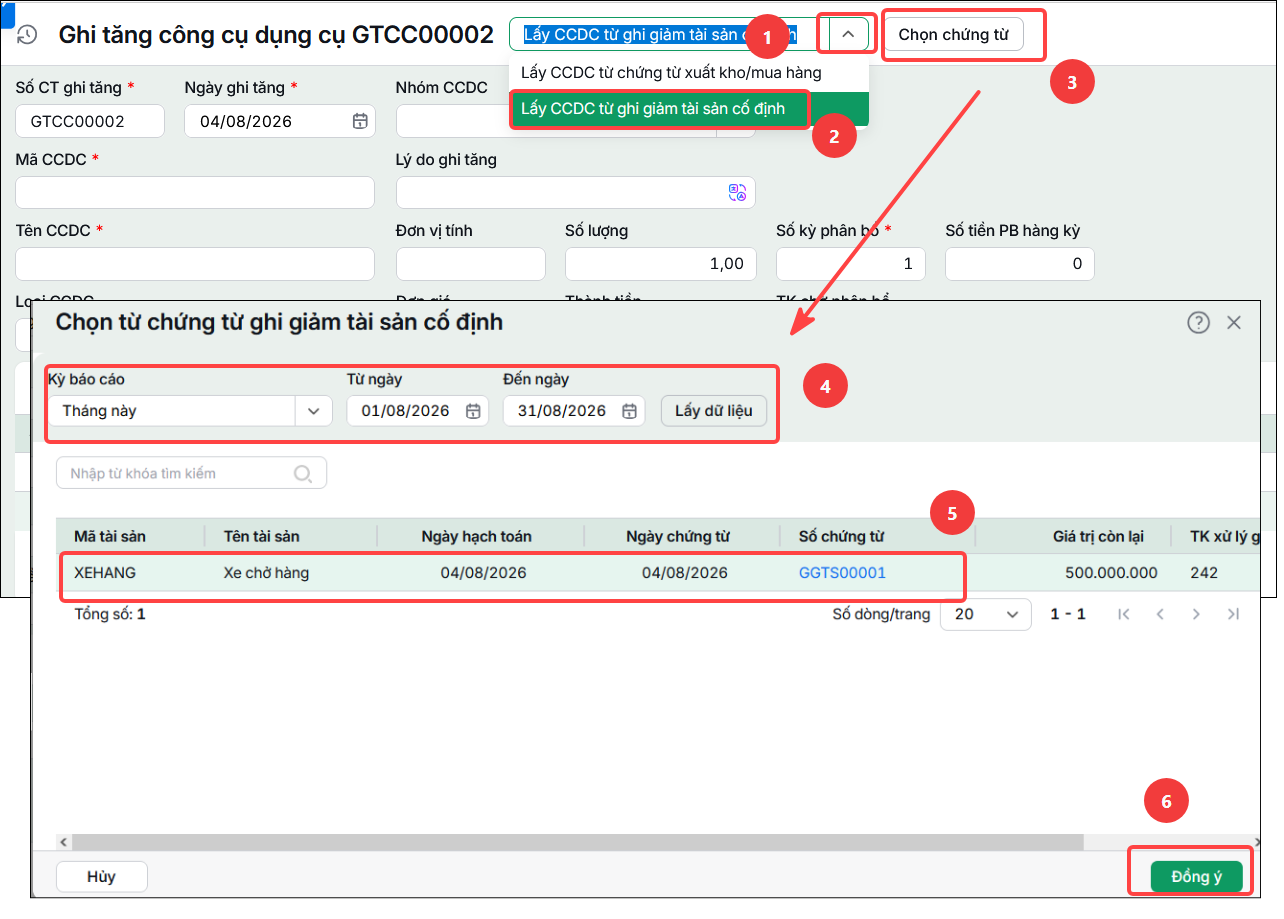Go to next page of results

point(1196,614)
